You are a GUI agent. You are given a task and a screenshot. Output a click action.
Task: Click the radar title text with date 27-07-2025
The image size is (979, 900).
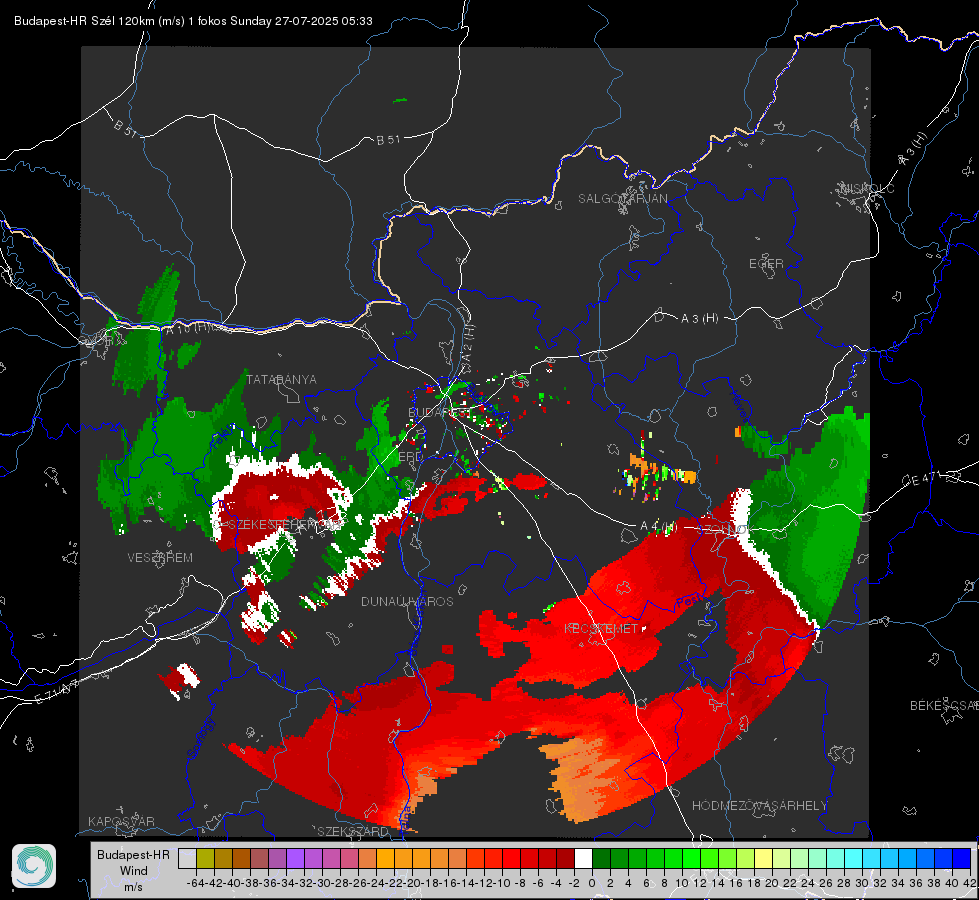coord(194,21)
